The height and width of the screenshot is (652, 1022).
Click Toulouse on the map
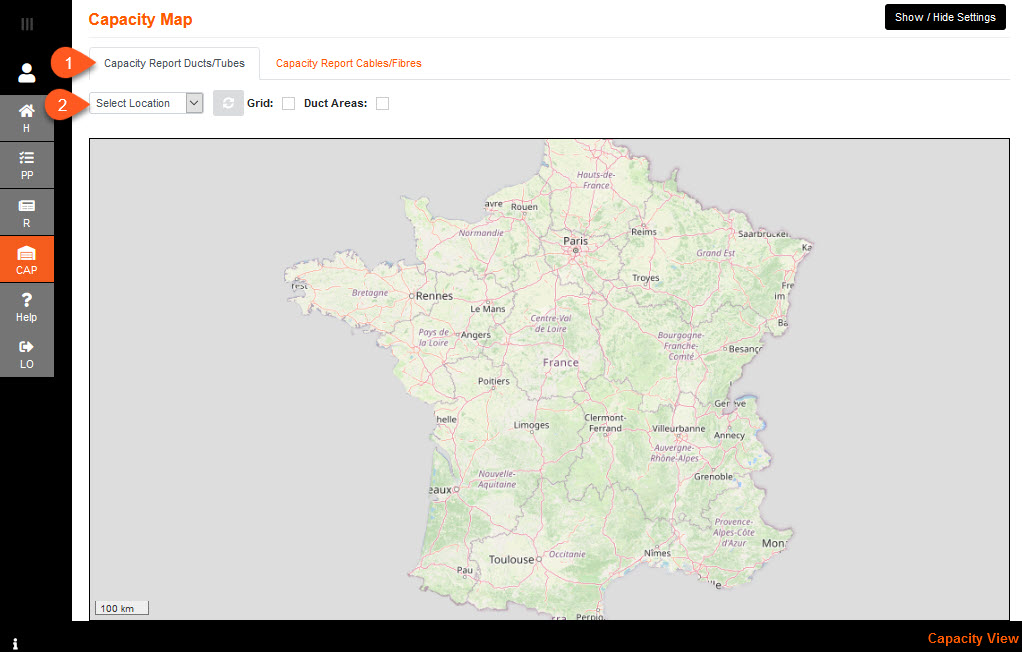[511, 560]
